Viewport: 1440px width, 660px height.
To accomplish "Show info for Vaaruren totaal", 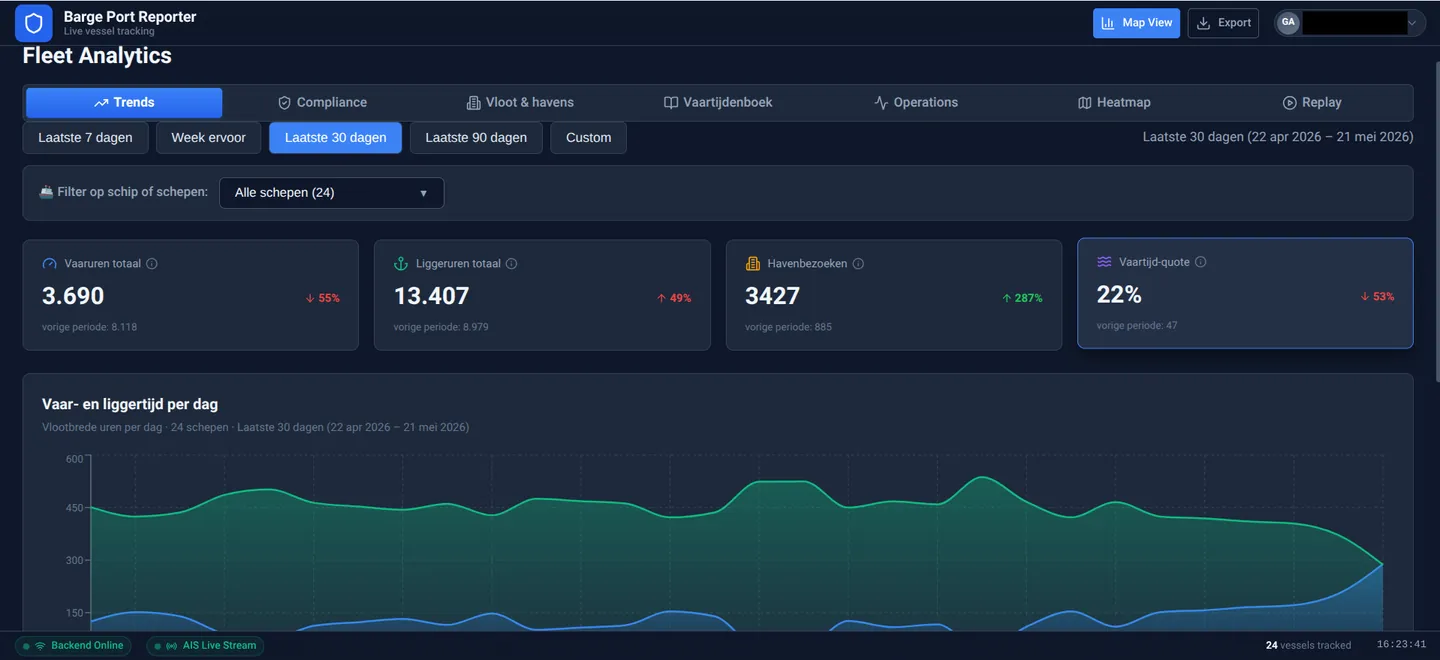I will click(152, 264).
